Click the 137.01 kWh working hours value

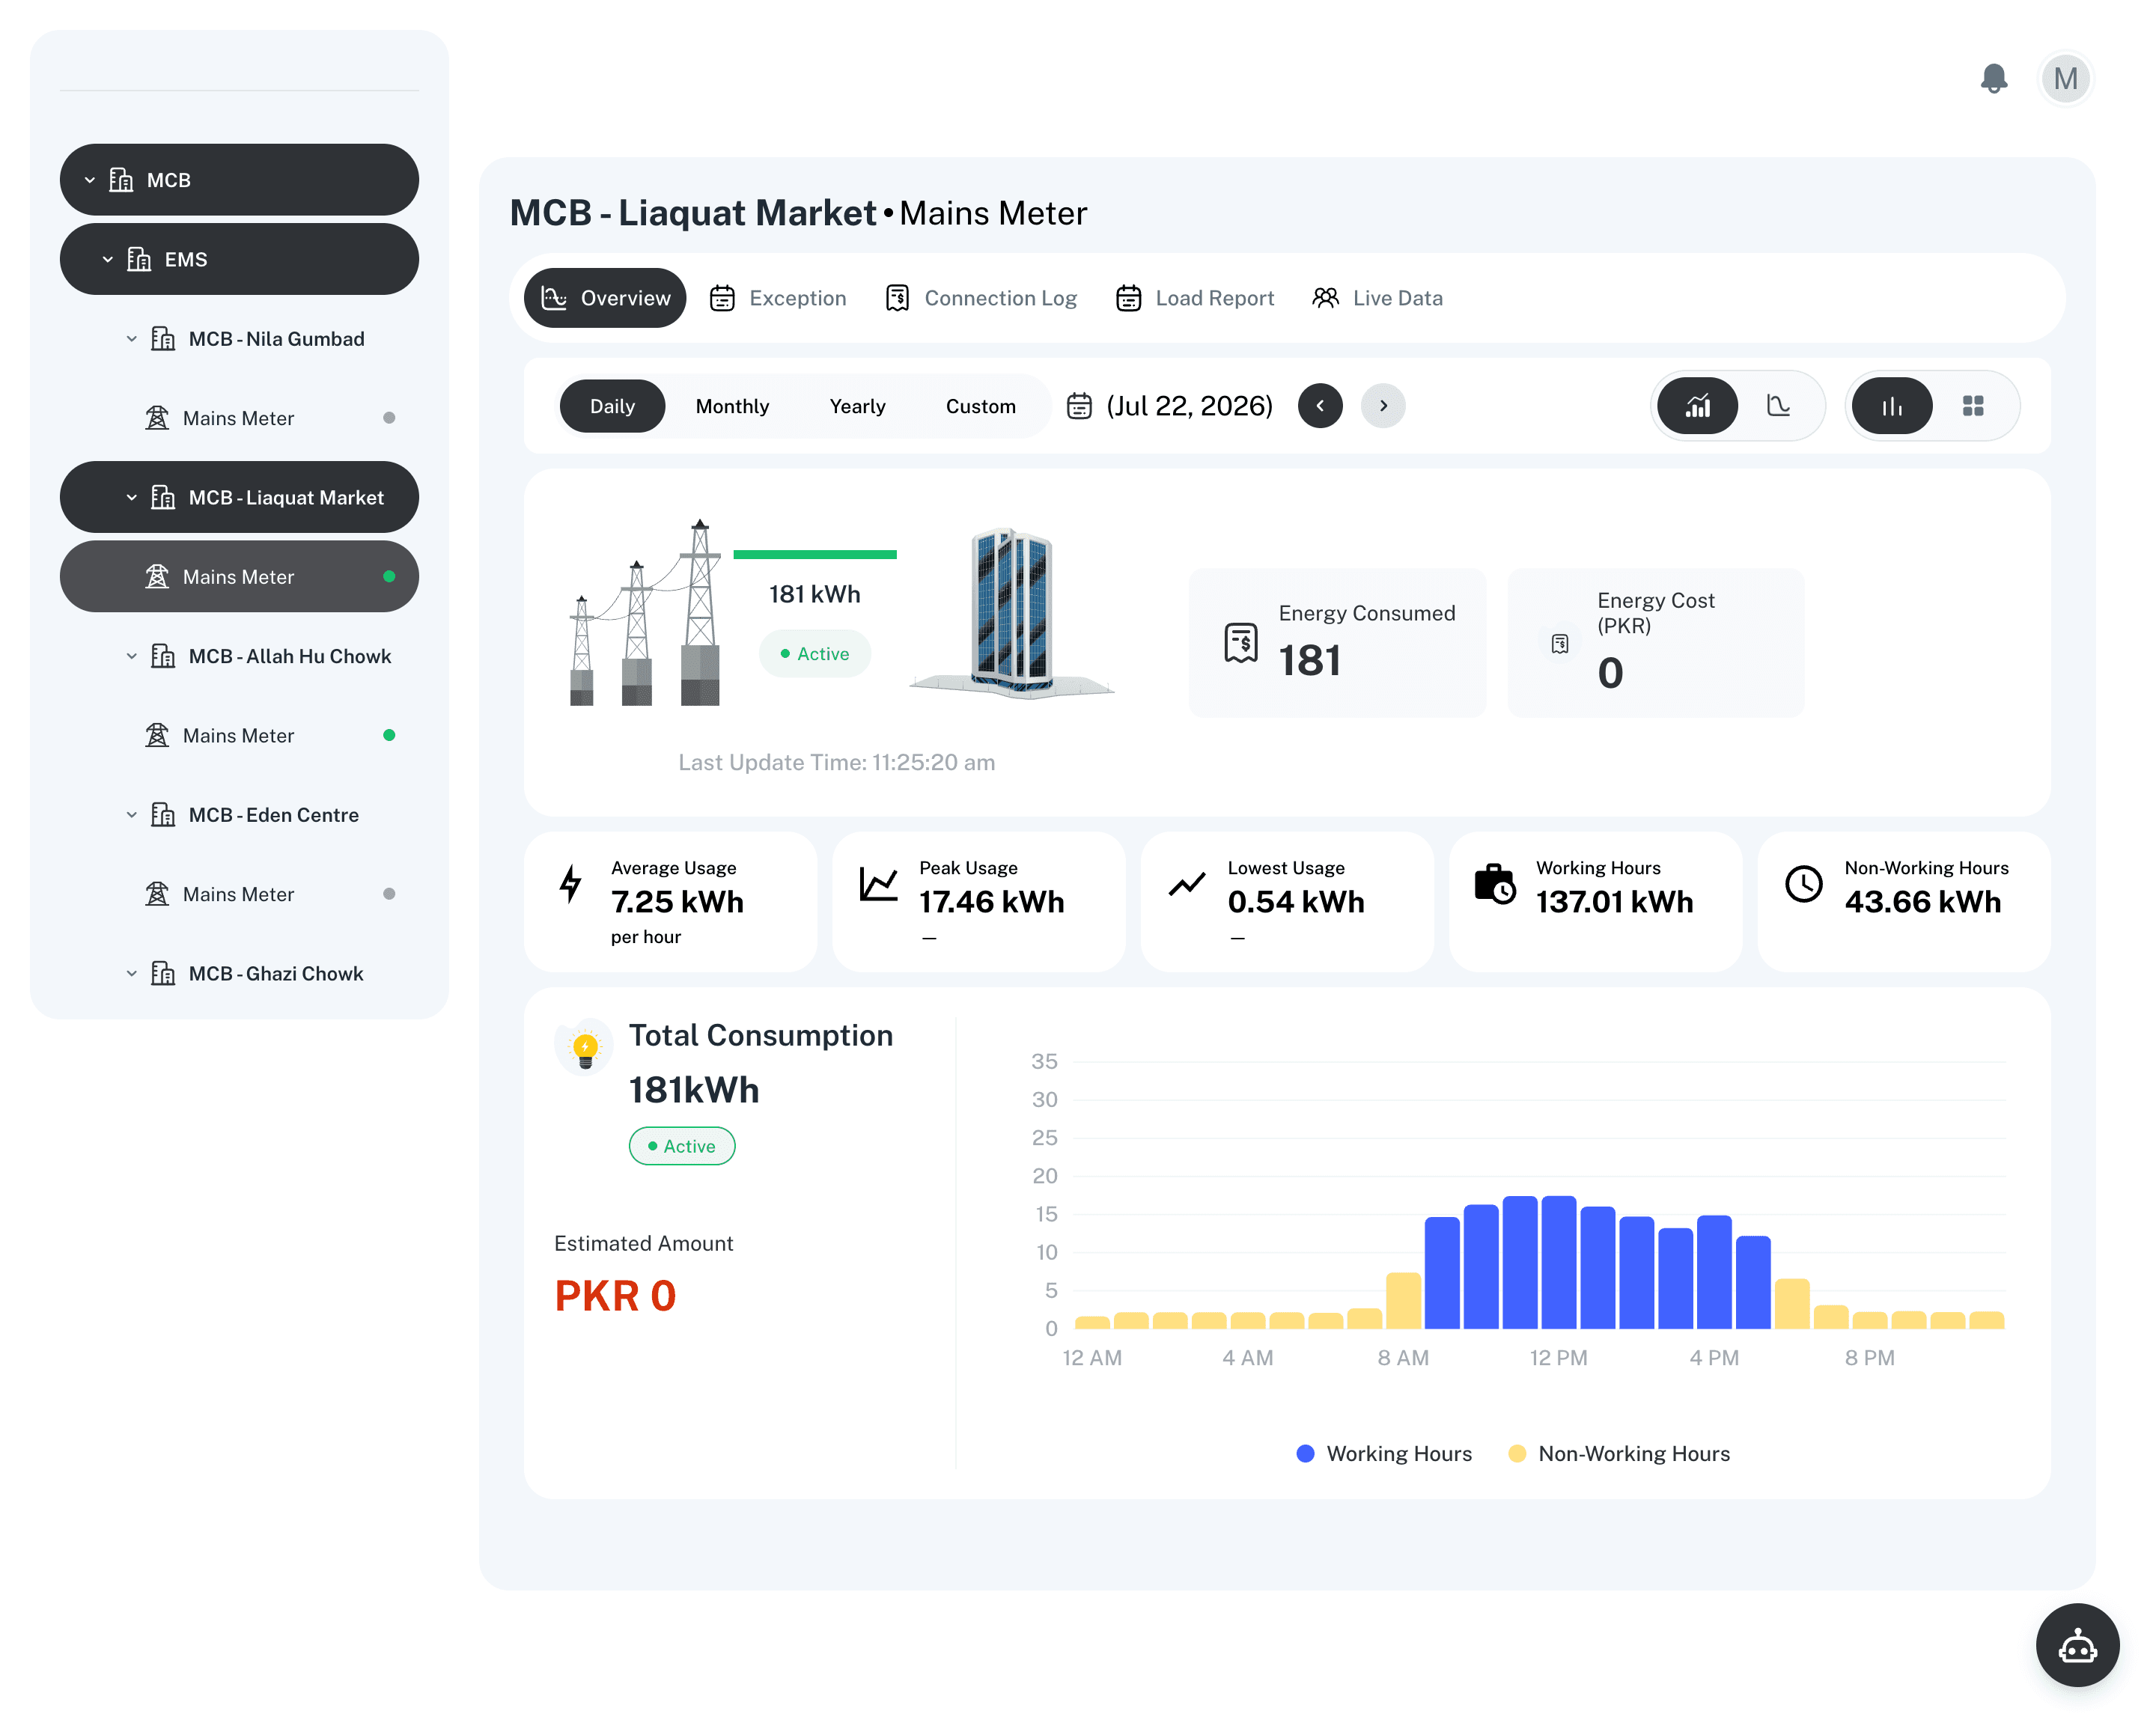point(1614,902)
